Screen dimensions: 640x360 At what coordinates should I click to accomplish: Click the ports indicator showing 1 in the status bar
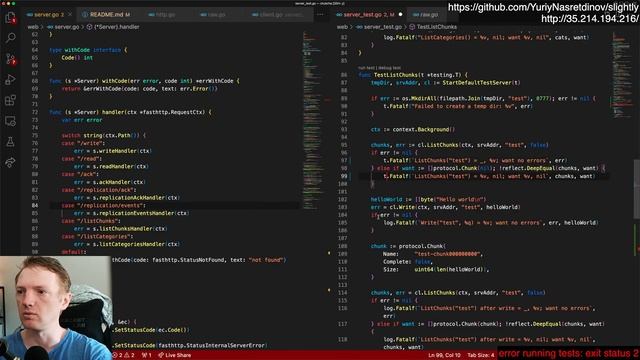(147, 355)
